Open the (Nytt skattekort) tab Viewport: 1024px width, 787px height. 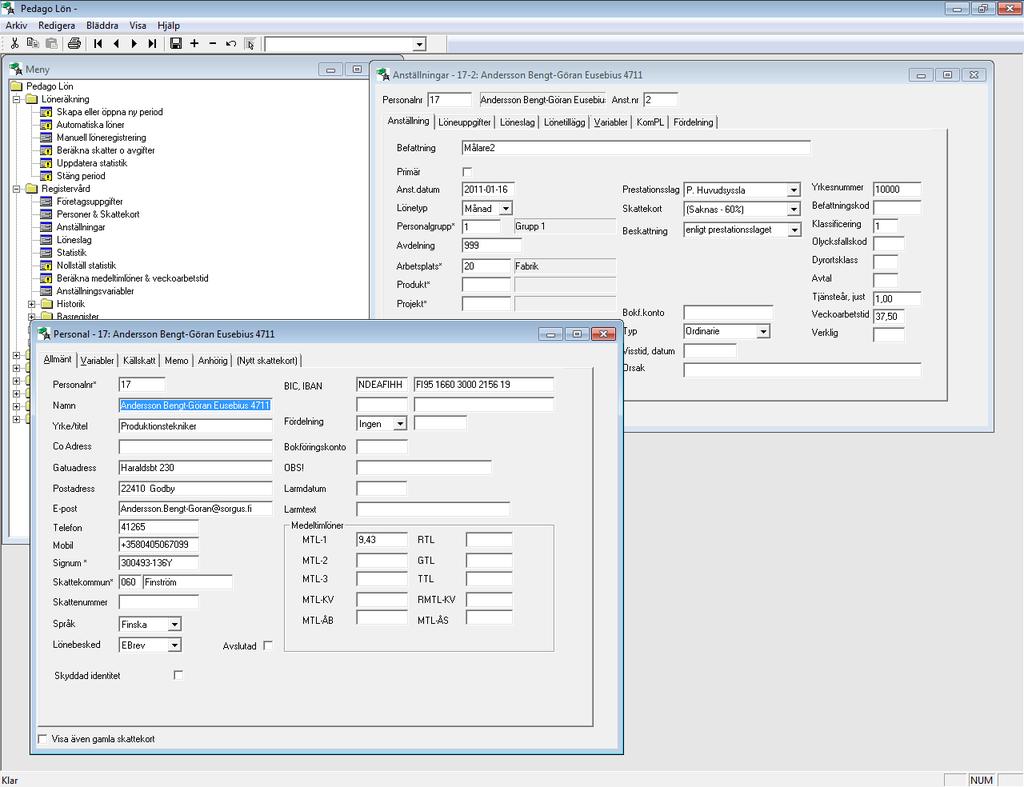(267, 361)
